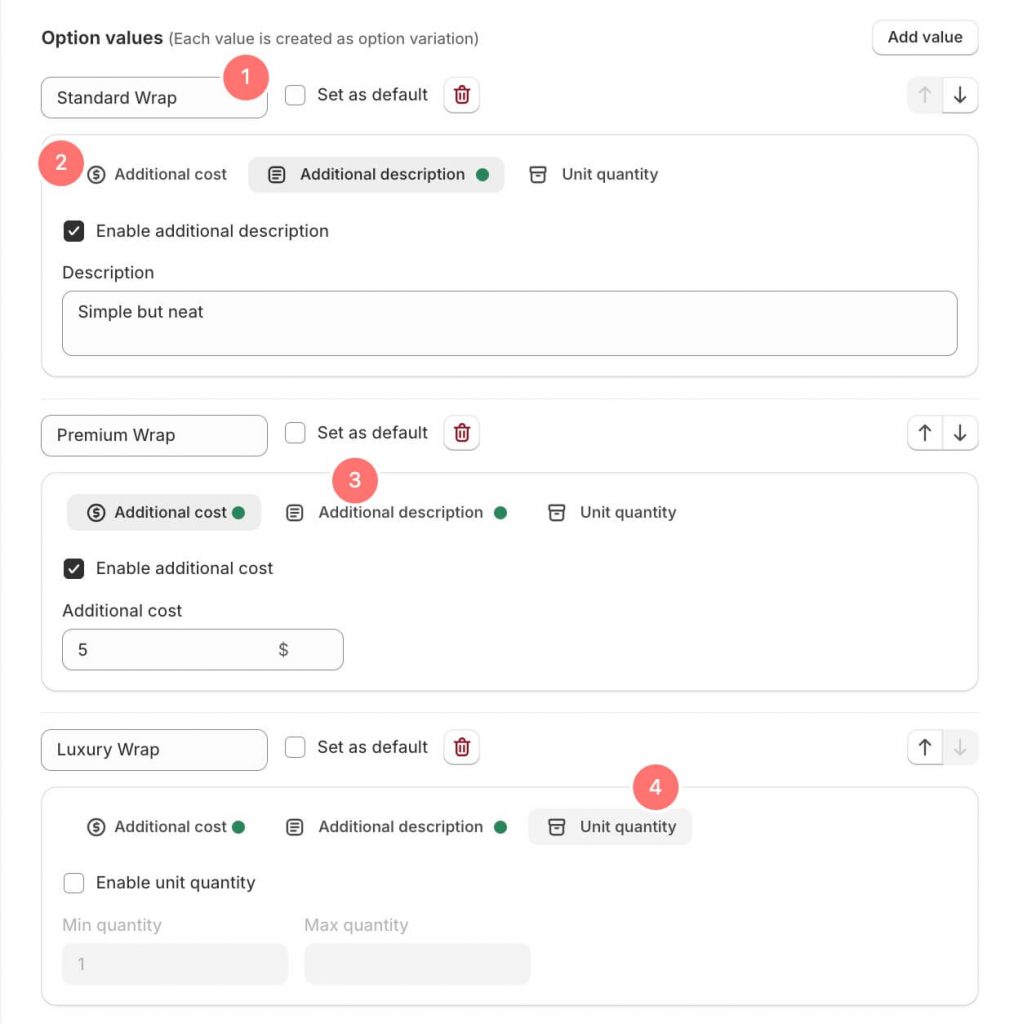This screenshot has height=1024, width=1014.
Task: Click disabled down arrow for Luxury Wrap
Action: click(960, 747)
